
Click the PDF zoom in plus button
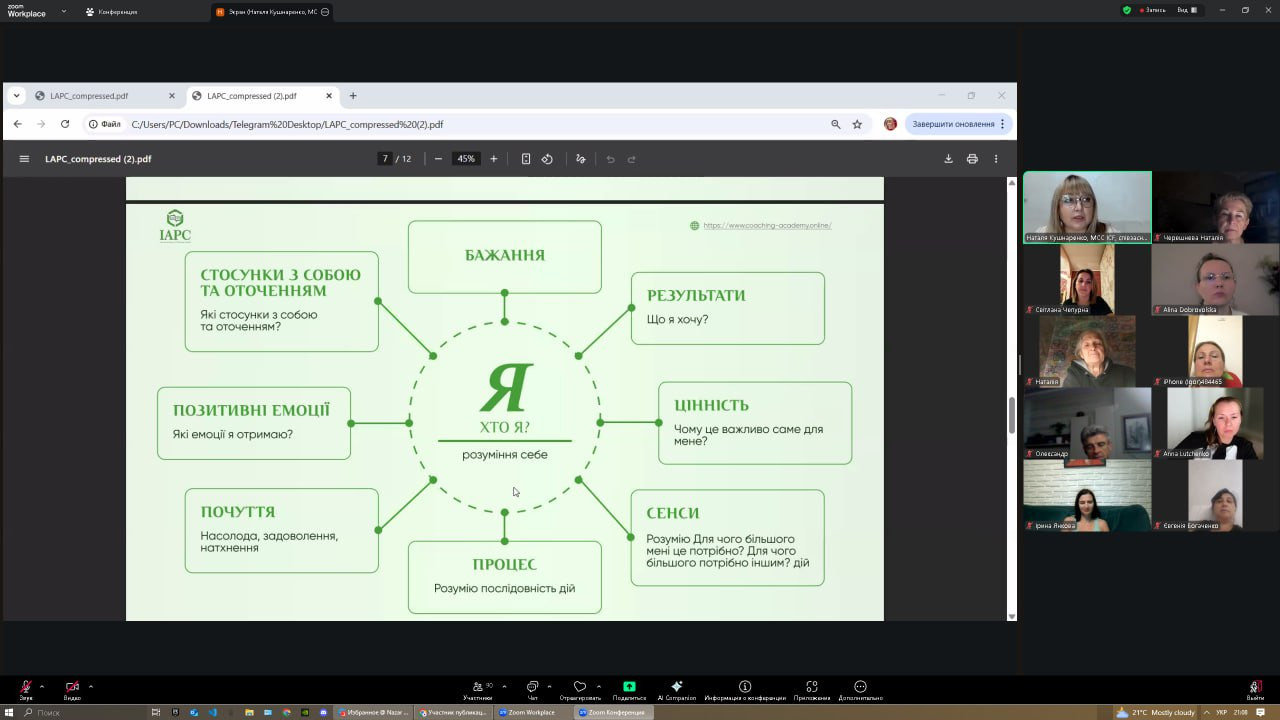click(x=493, y=159)
